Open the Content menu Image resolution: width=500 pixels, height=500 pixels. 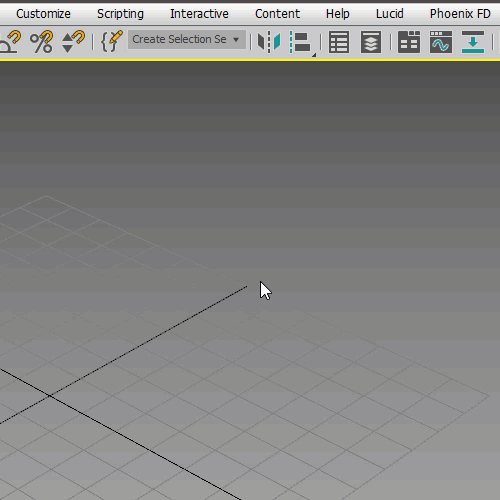click(x=277, y=14)
